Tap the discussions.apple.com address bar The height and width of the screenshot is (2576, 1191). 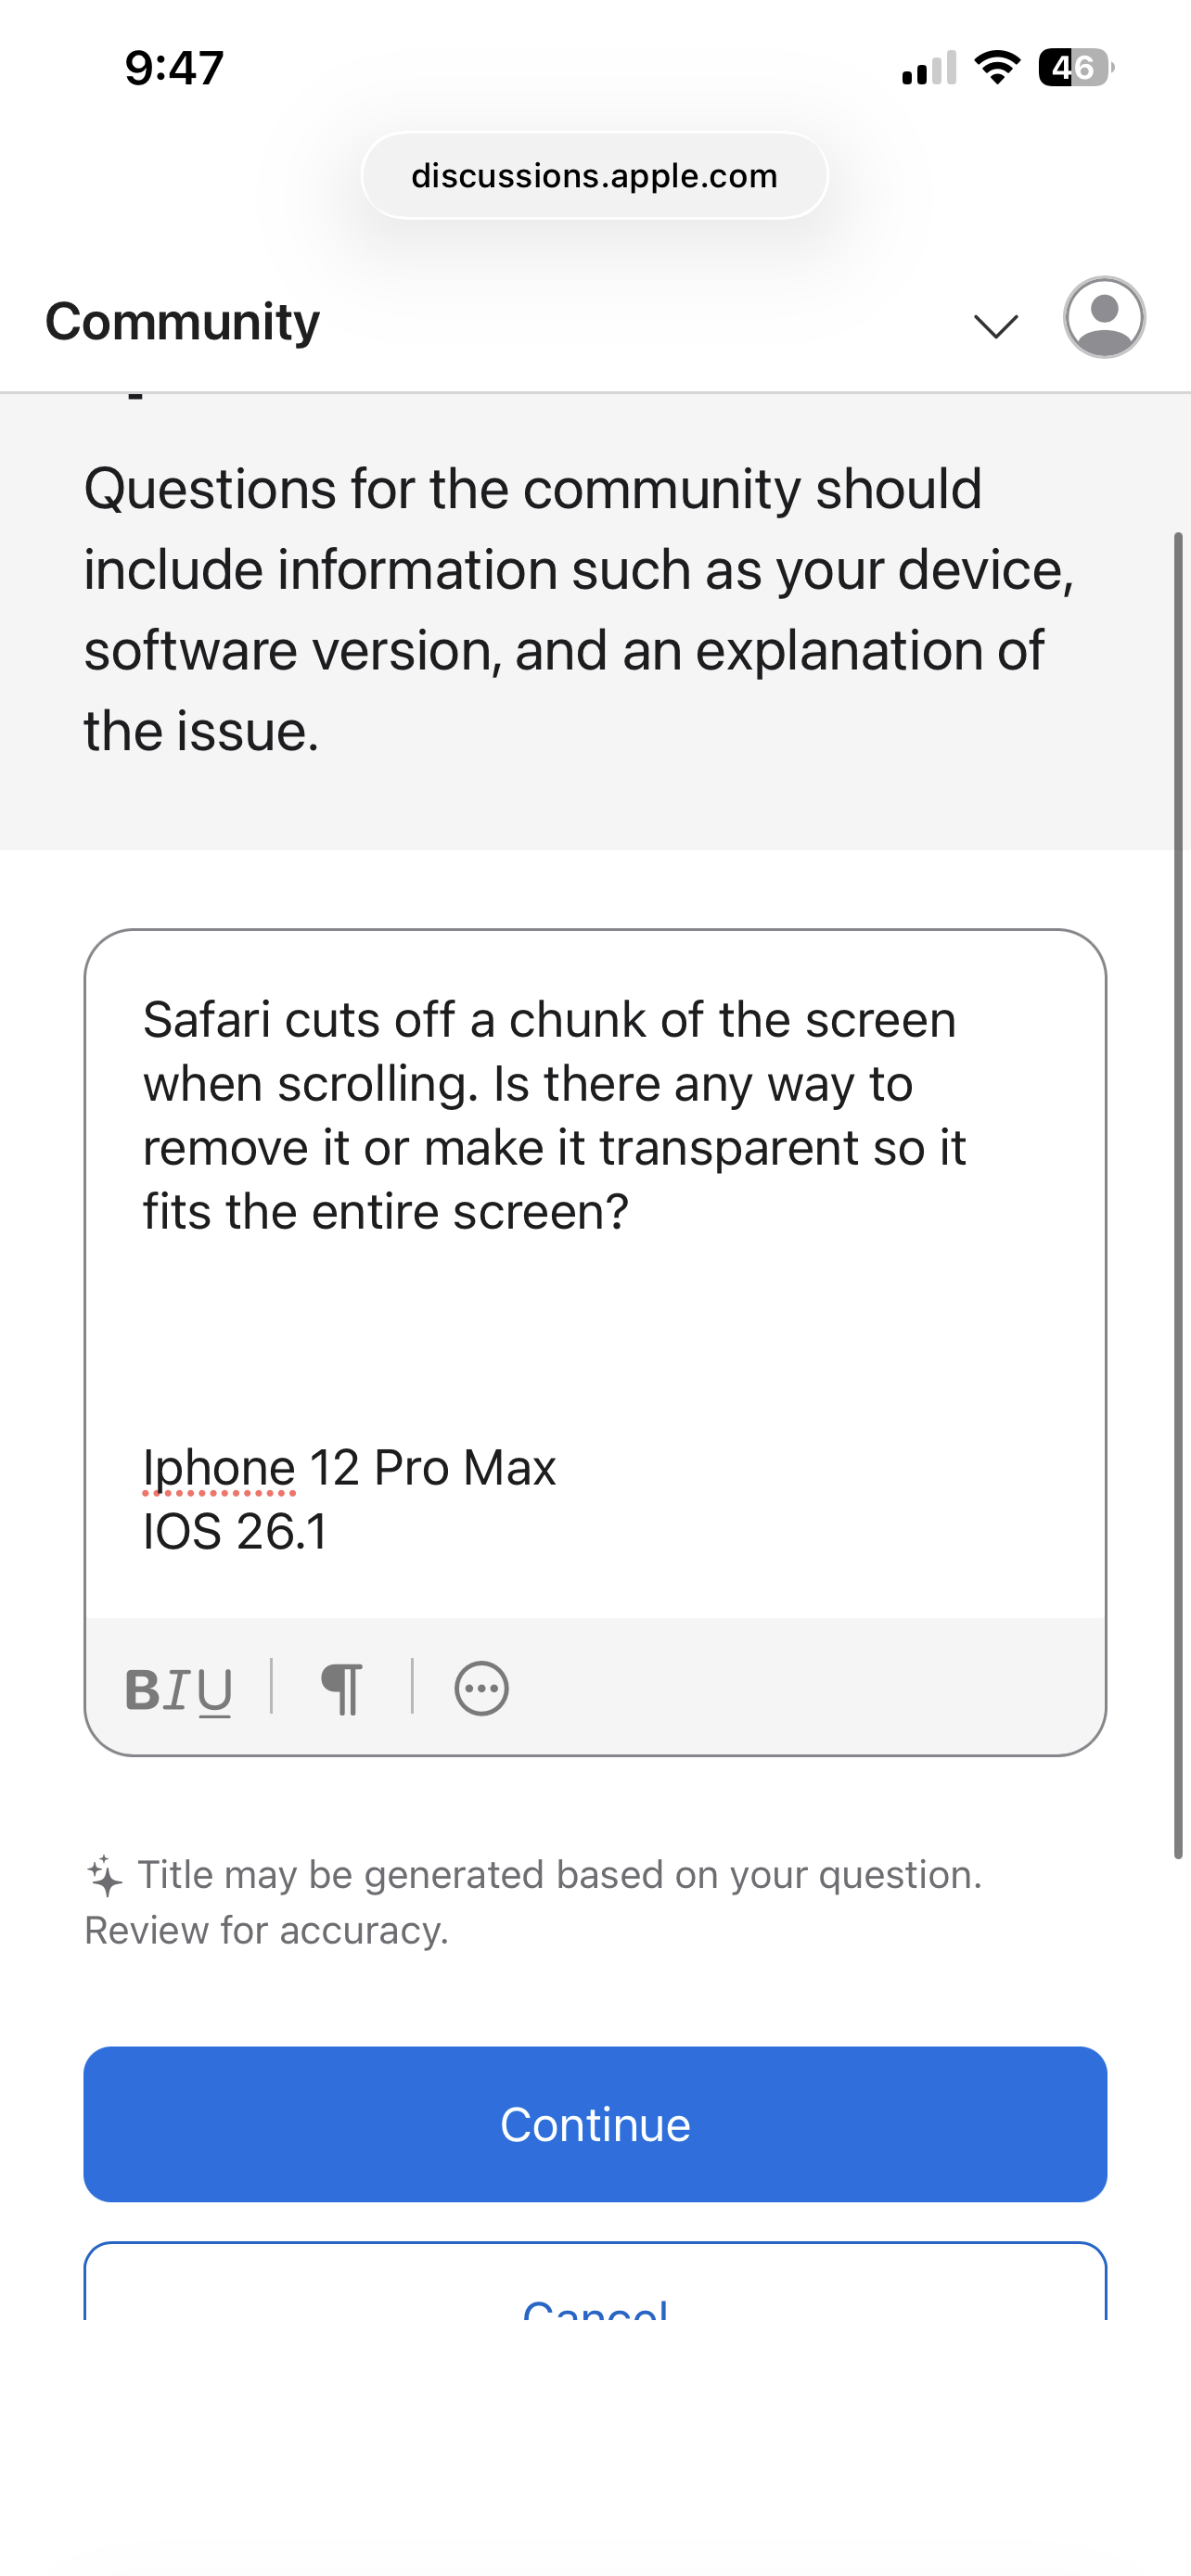click(595, 176)
